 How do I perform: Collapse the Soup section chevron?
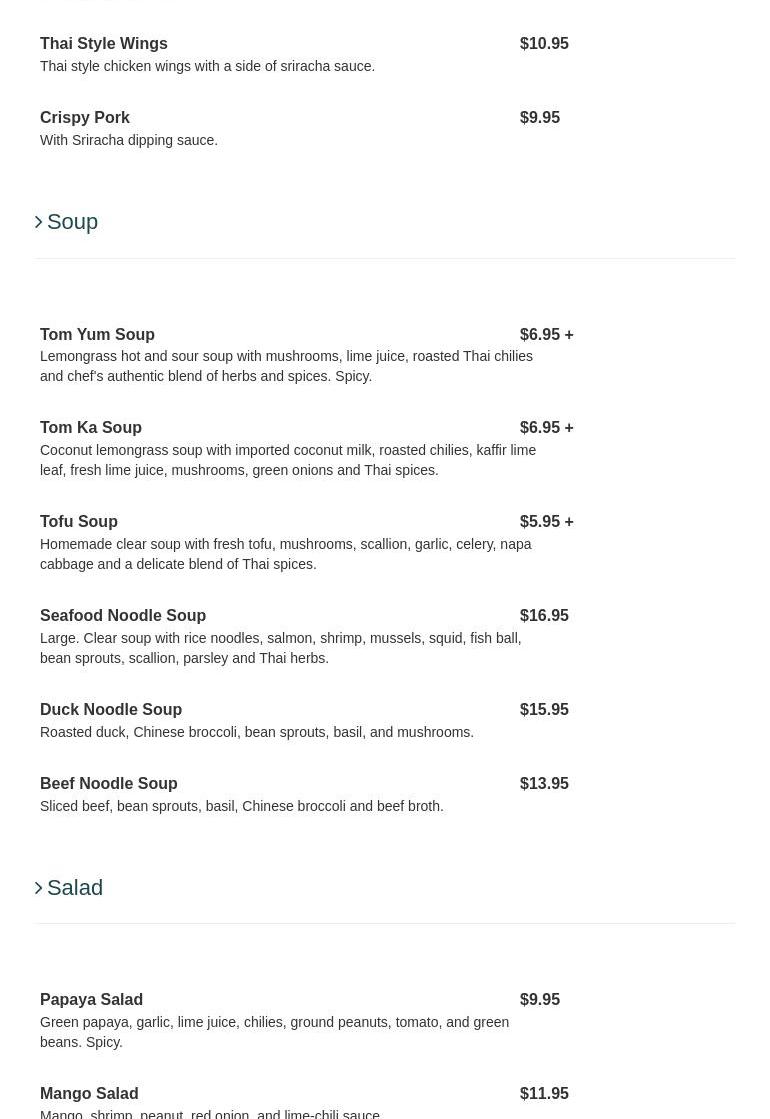pyautogui.click(x=39, y=222)
